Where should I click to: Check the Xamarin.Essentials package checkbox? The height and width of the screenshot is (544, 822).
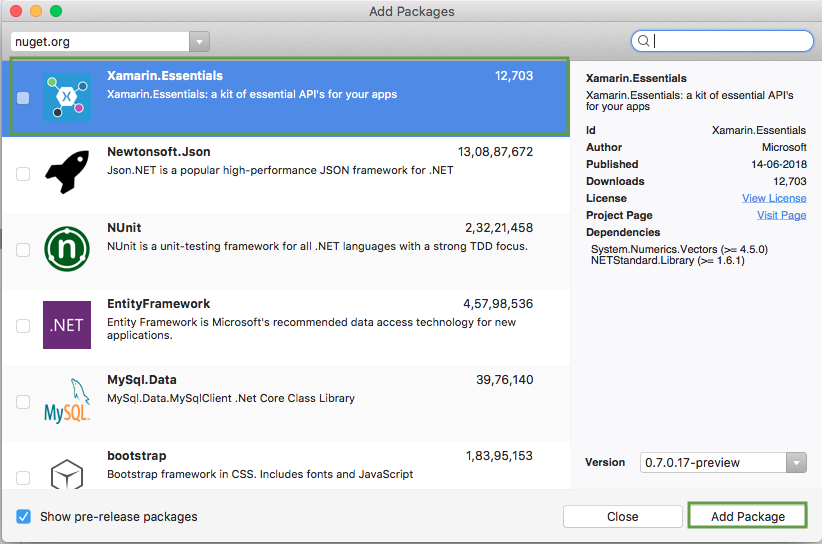(23, 98)
